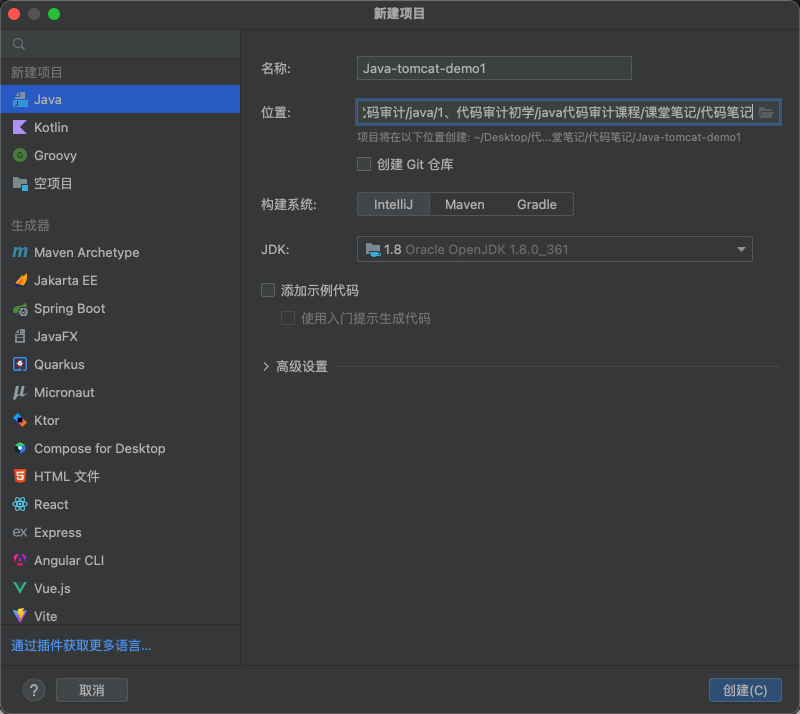800x714 pixels.
Task: Click the 创建(C) button
Action: click(x=744, y=690)
